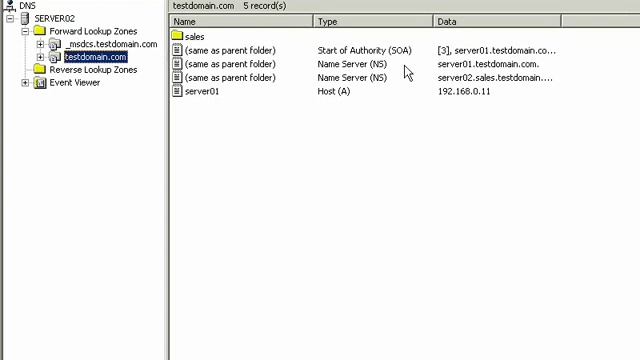Sort by the Name column header

point(241,22)
